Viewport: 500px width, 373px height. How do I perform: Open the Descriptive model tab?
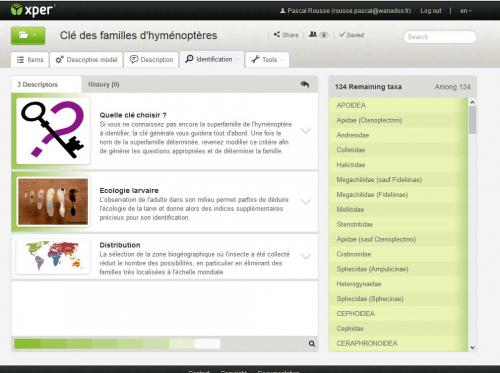click(x=86, y=60)
